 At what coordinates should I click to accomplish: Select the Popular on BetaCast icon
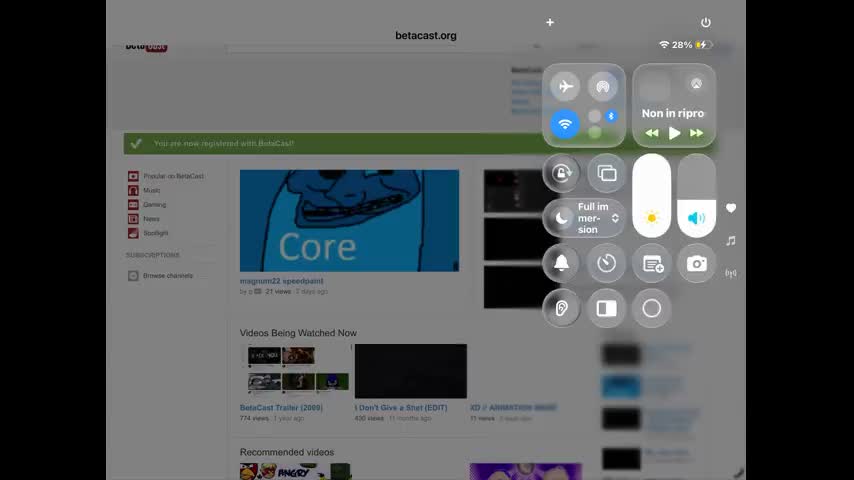pyautogui.click(x=133, y=176)
